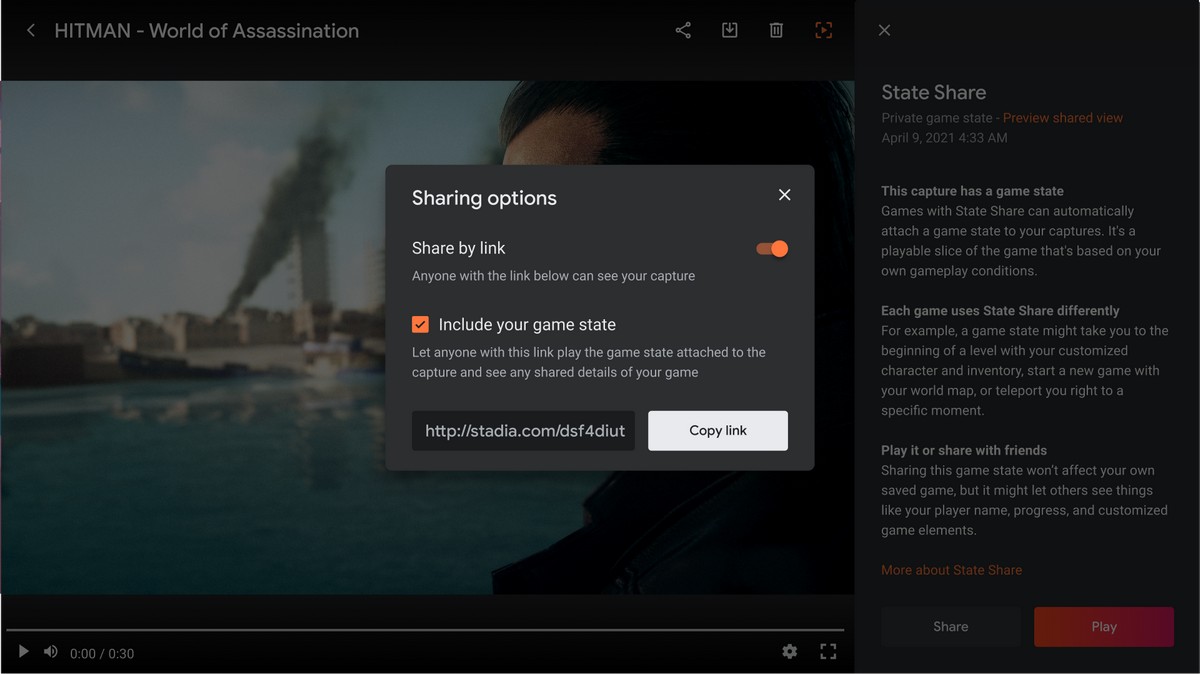The width and height of the screenshot is (1200, 674).
Task: Select the stadia.com link field
Action: click(523, 430)
